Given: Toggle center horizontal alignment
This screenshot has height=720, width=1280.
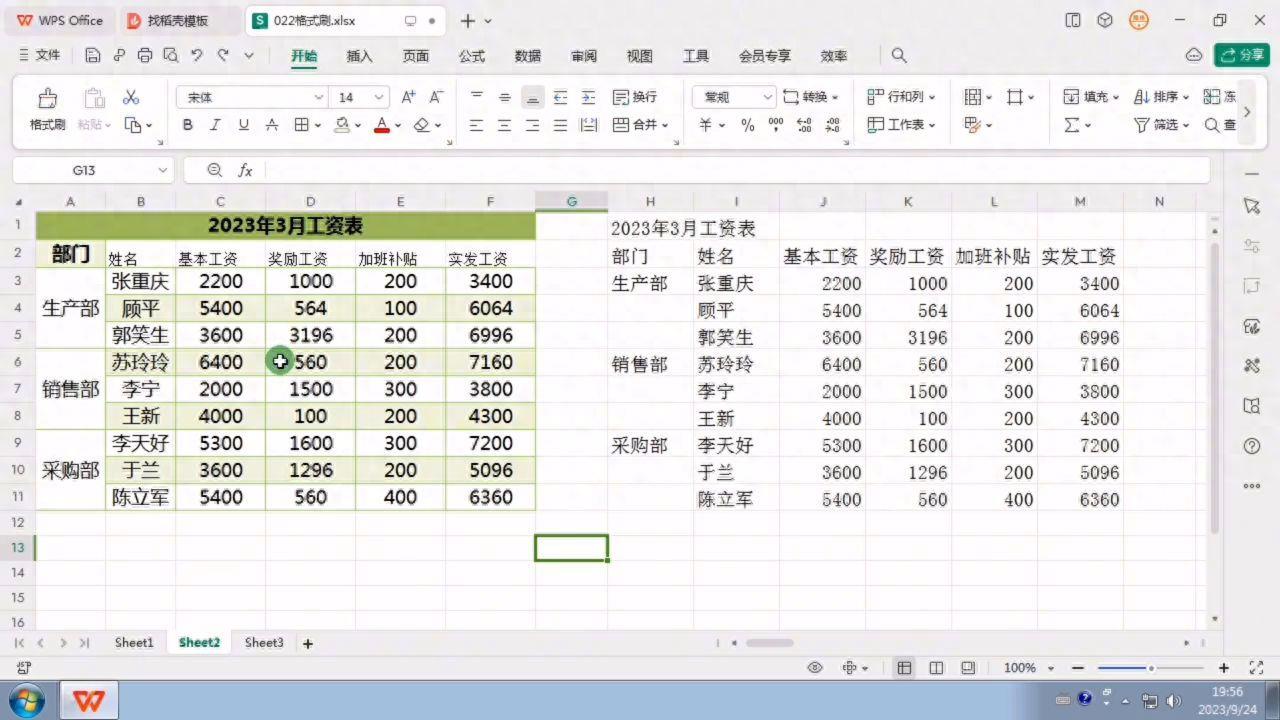Looking at the screenshot, I should [x=505, y=125].
